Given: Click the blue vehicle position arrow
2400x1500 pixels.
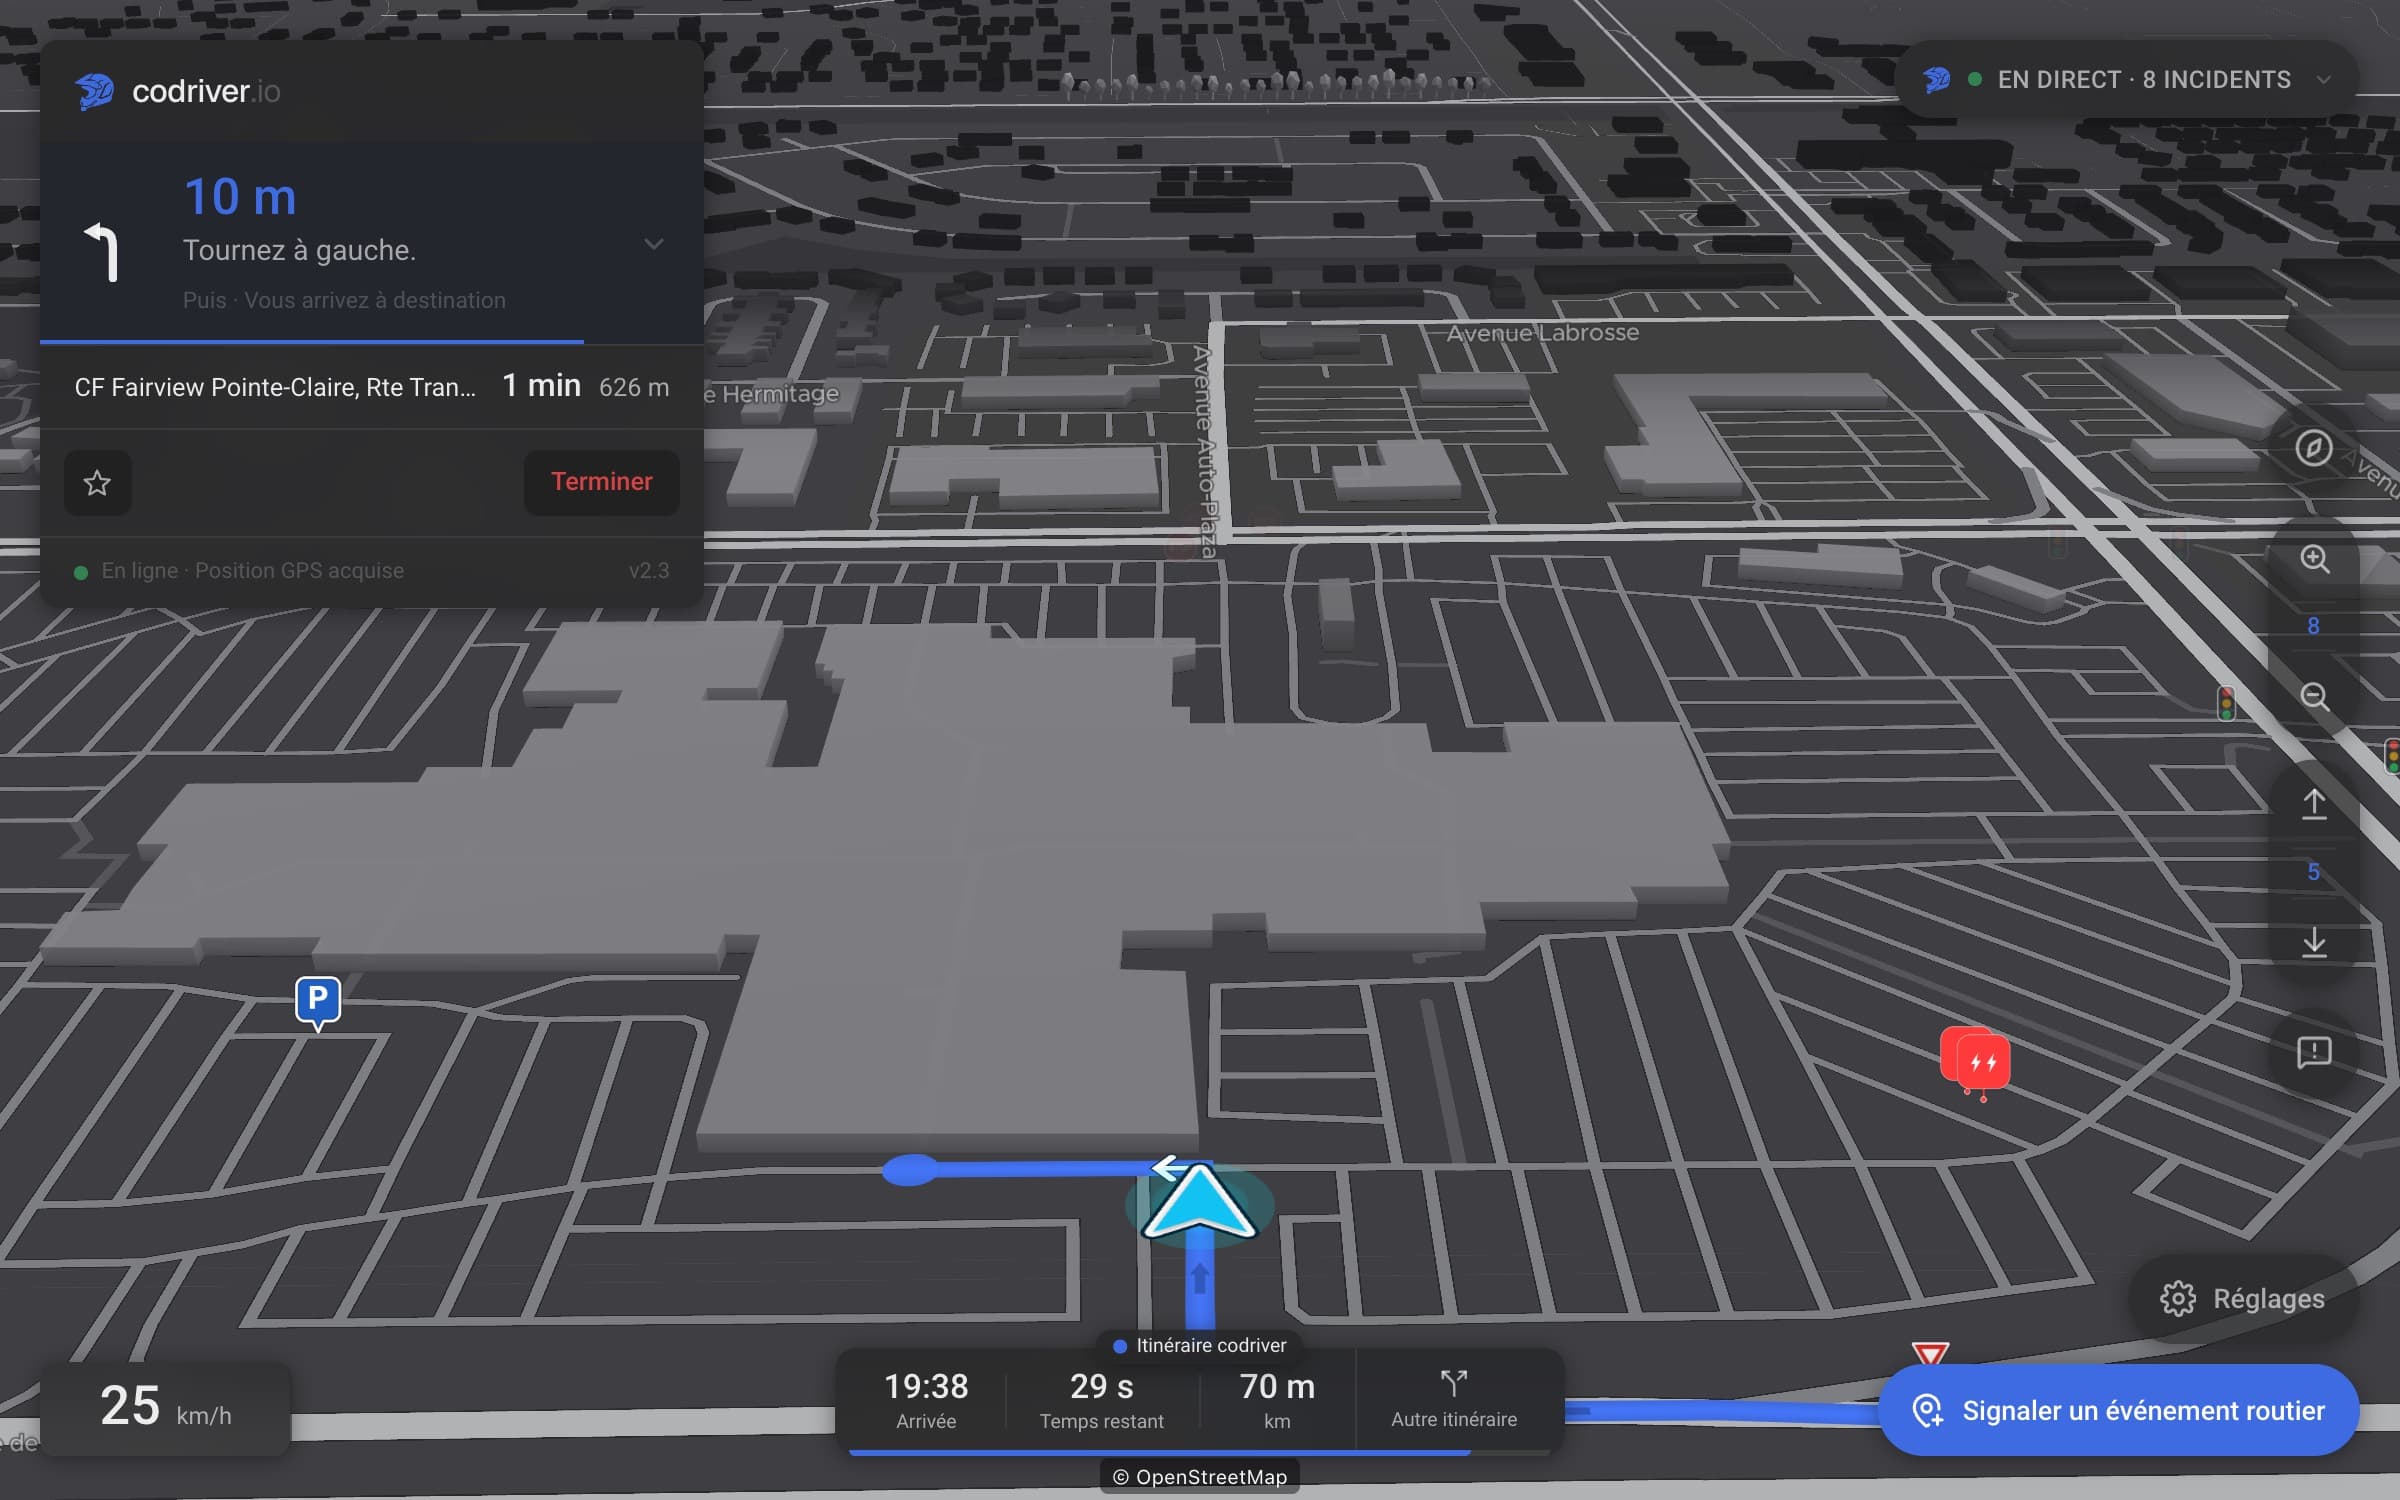Looking at the screenshot, I should tap(1198, 1203).
